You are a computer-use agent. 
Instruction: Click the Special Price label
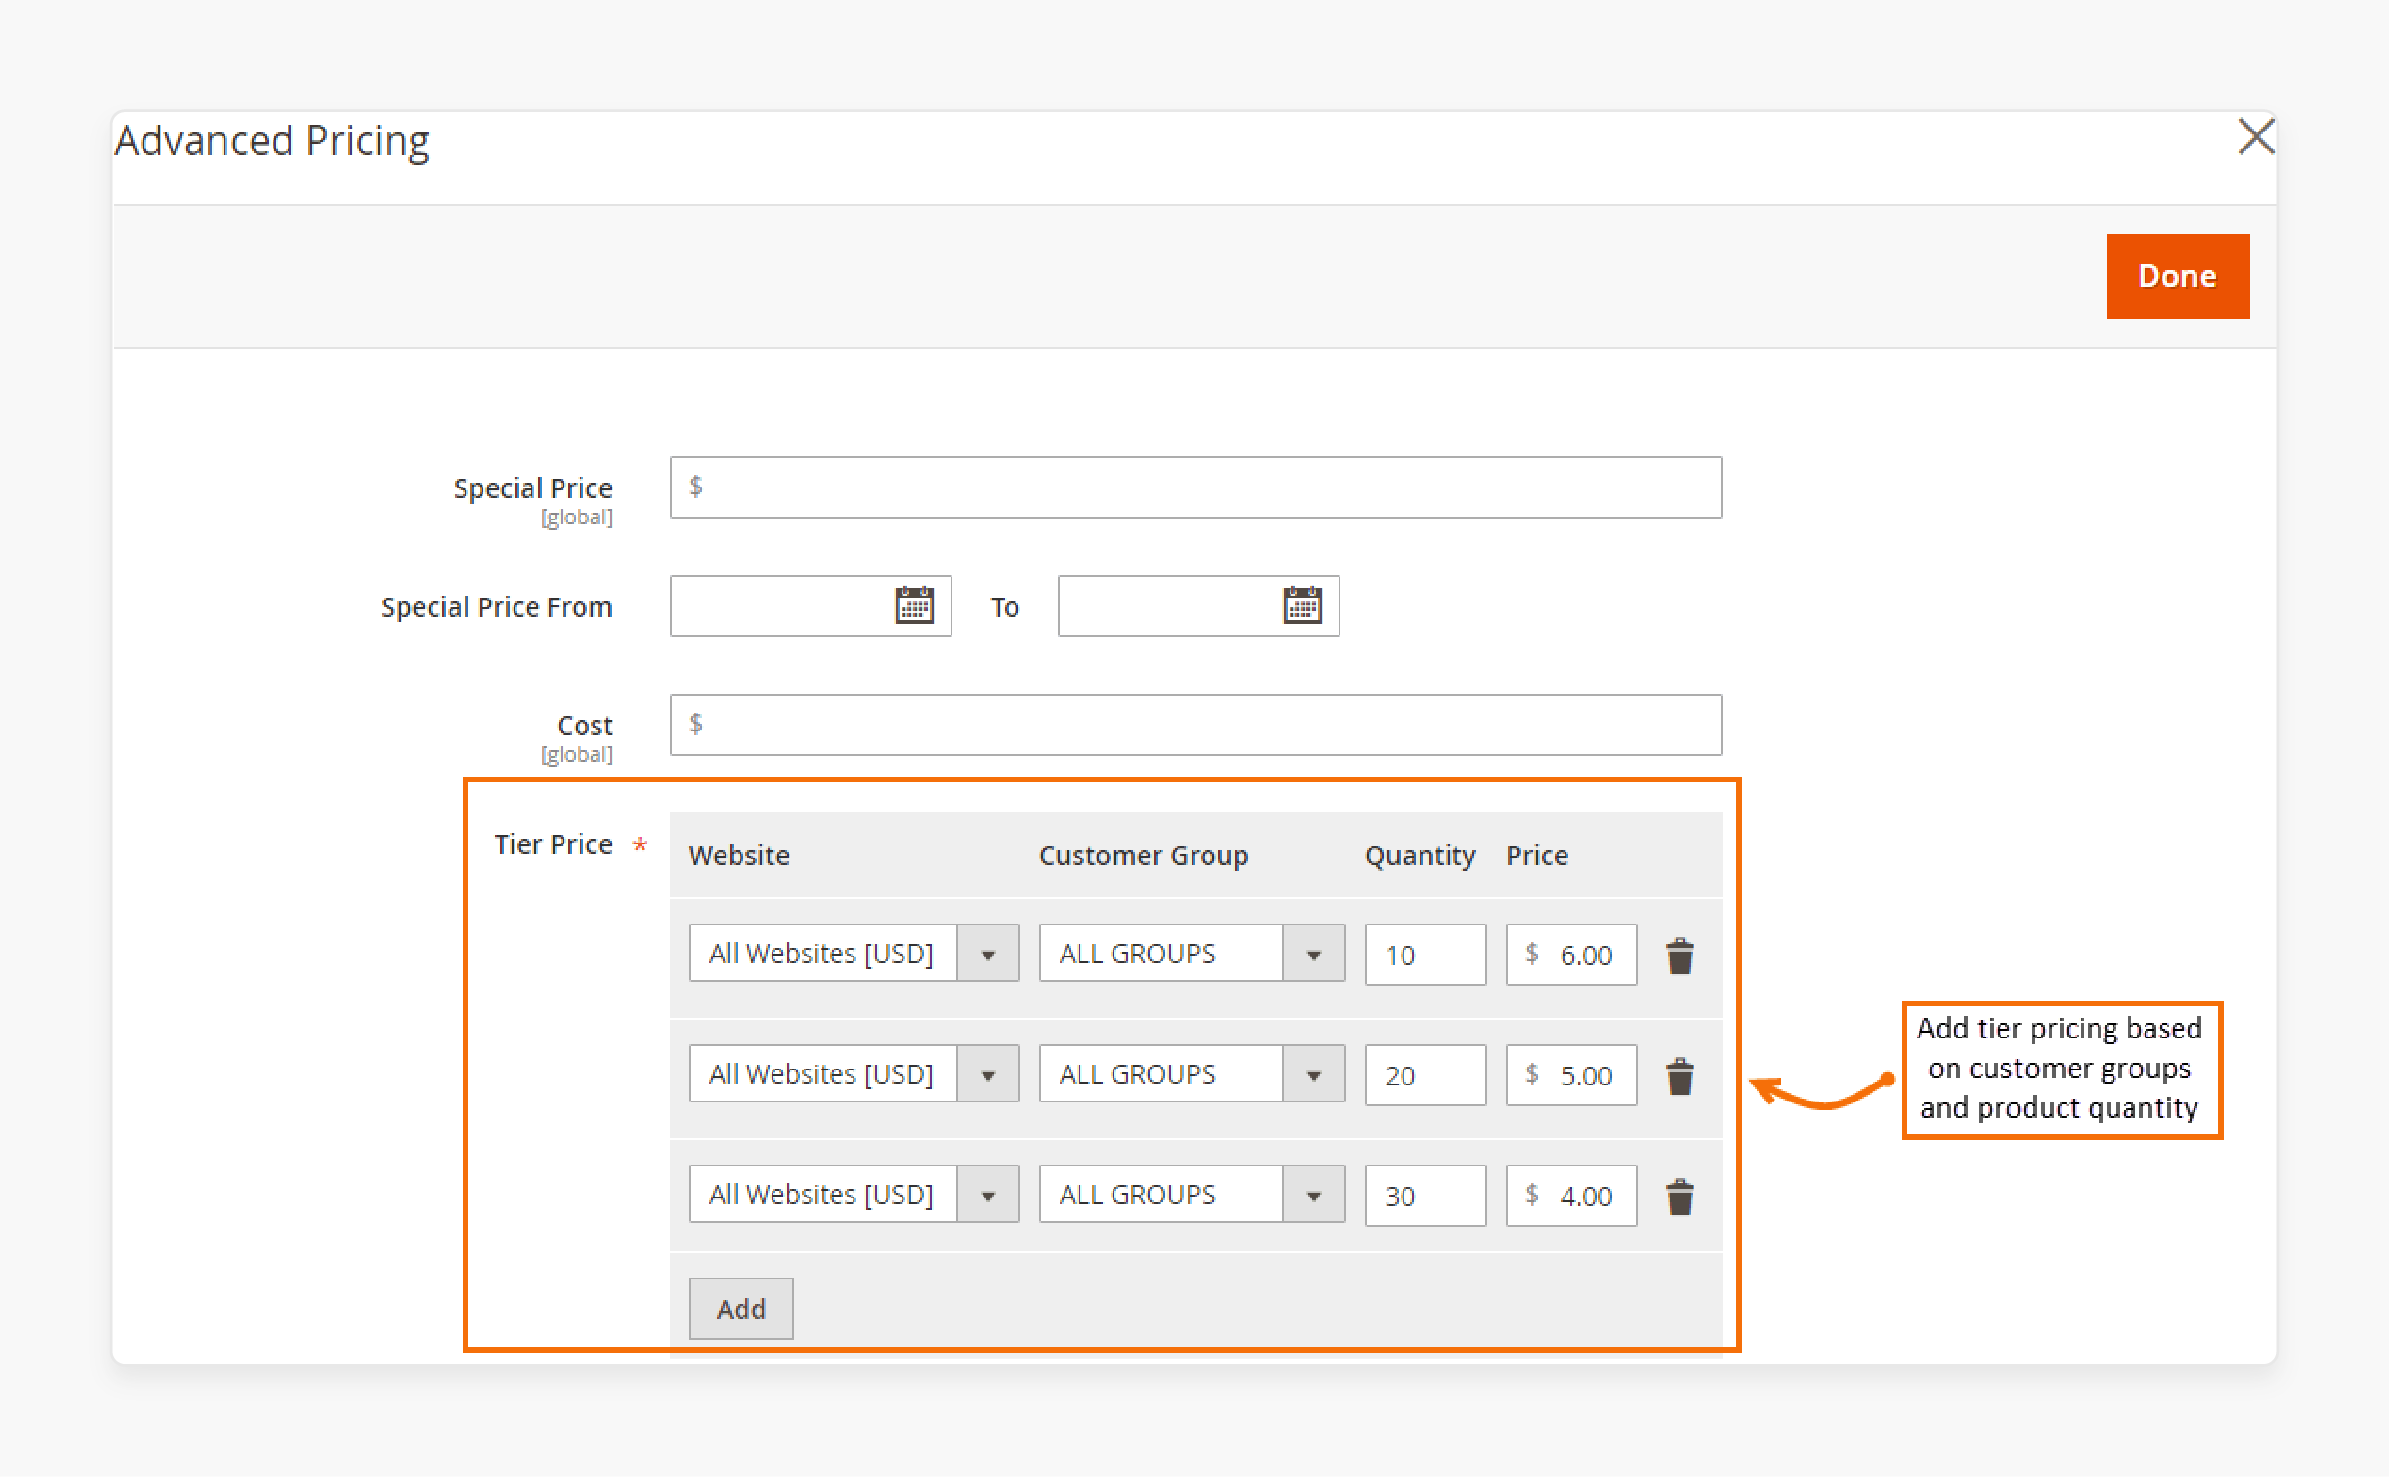pyautogui.click(x=533, y=488)
